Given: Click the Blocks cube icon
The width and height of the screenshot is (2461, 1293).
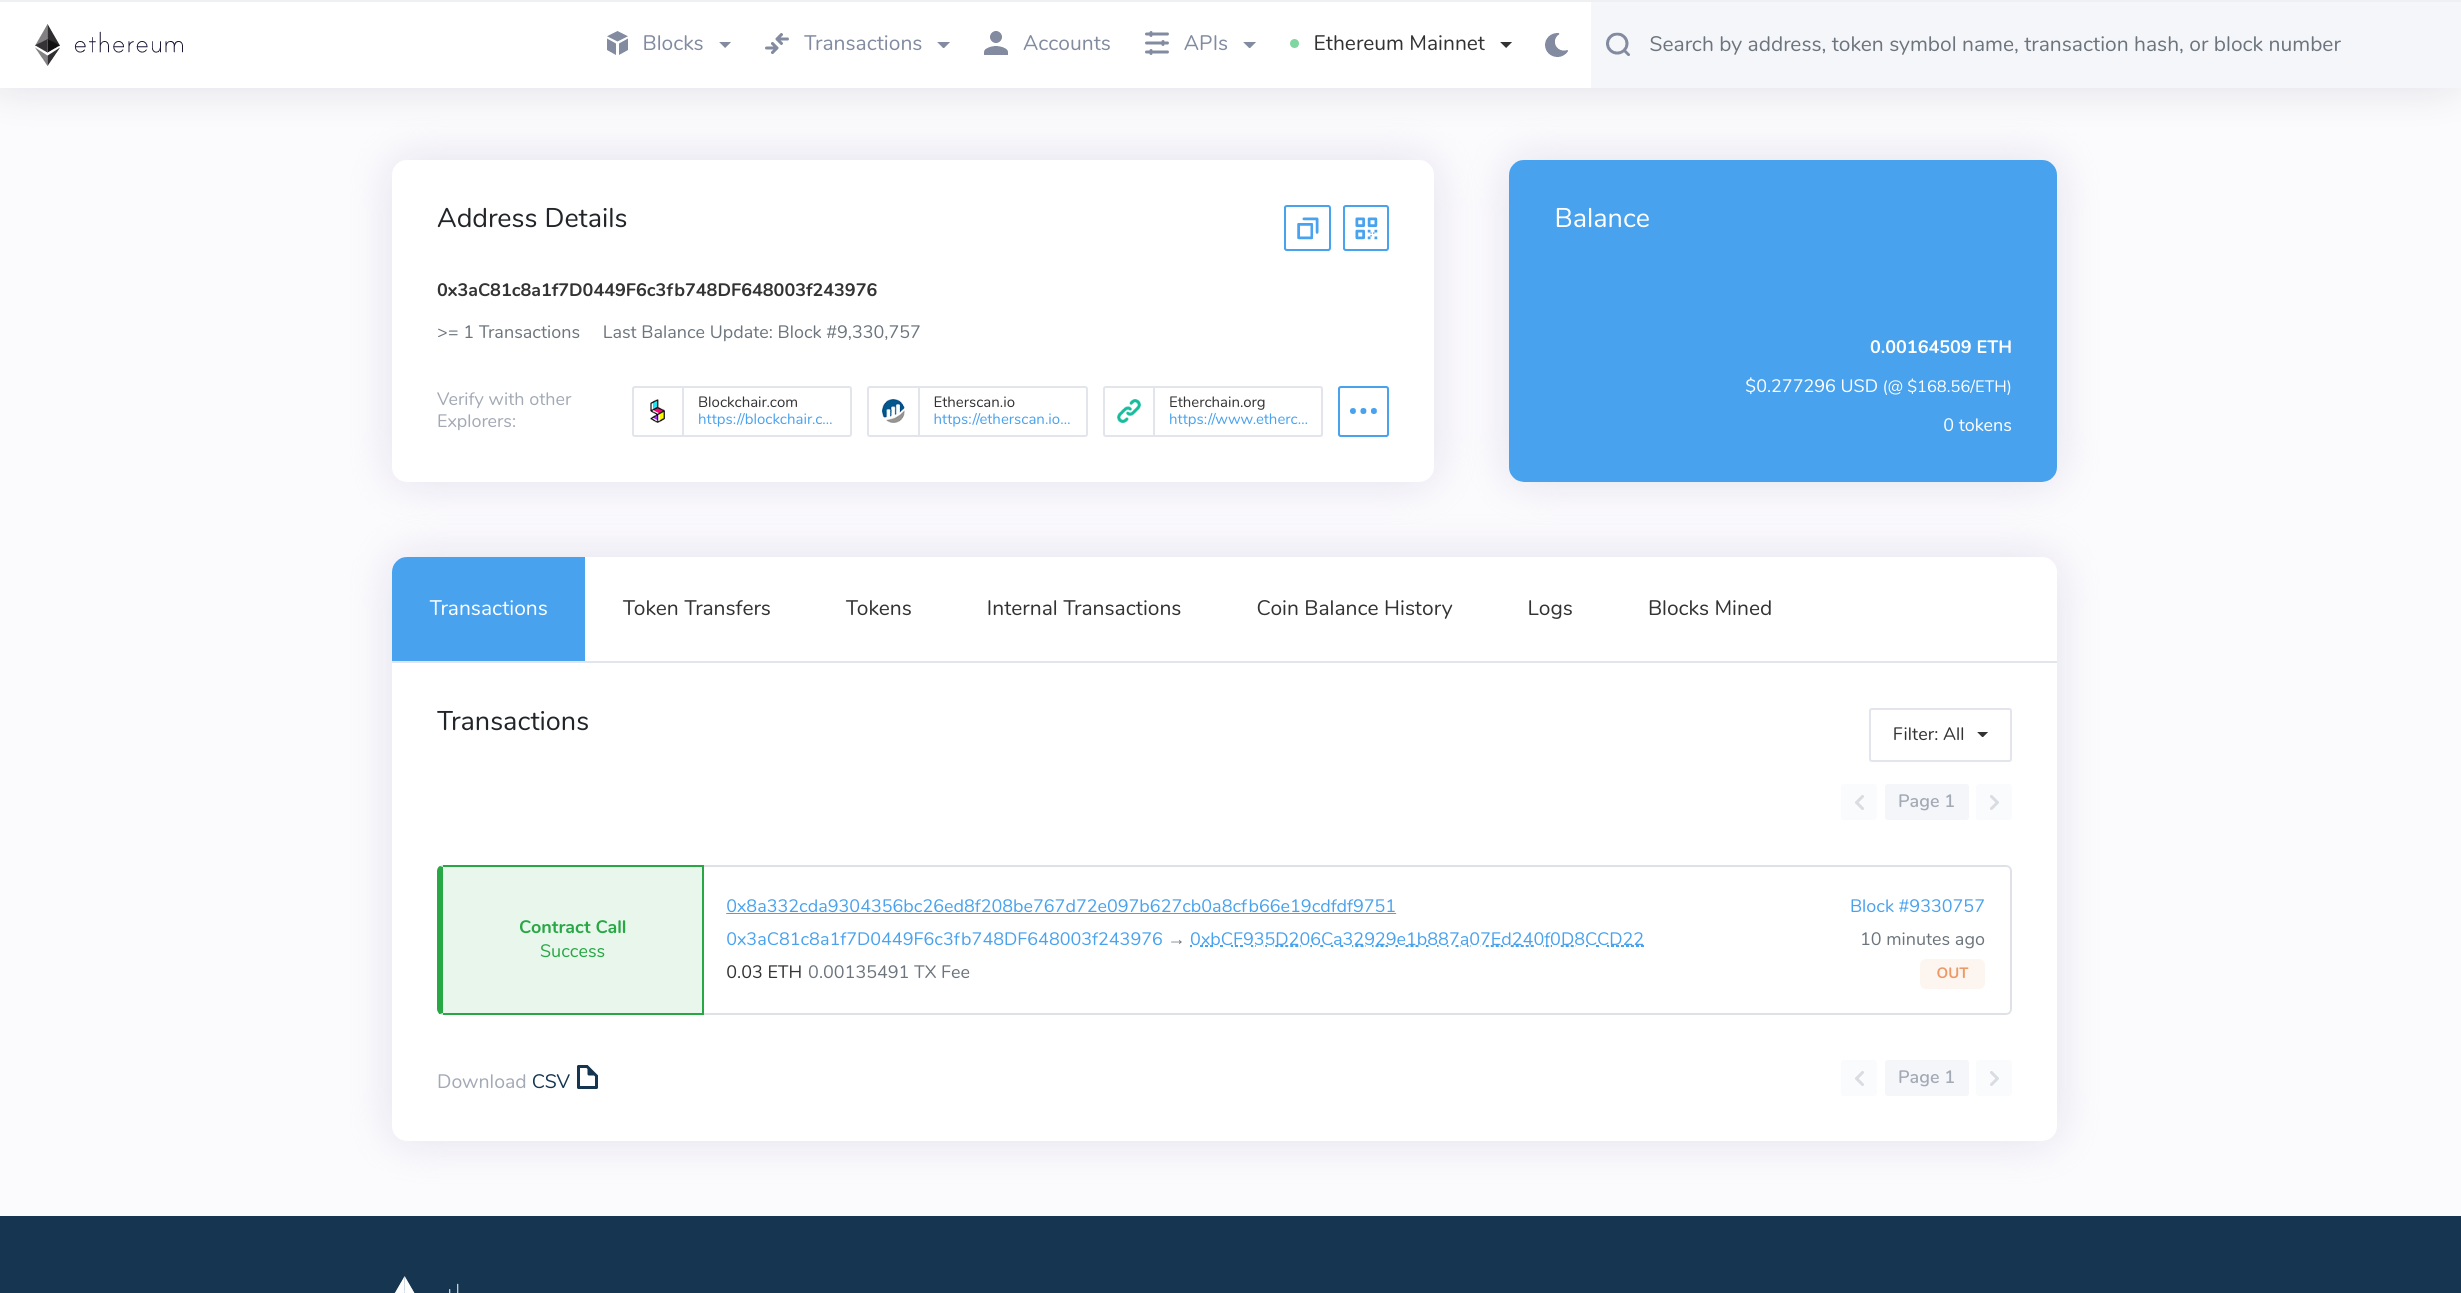Looking at the screenshot, I should (x=617, y=43).
